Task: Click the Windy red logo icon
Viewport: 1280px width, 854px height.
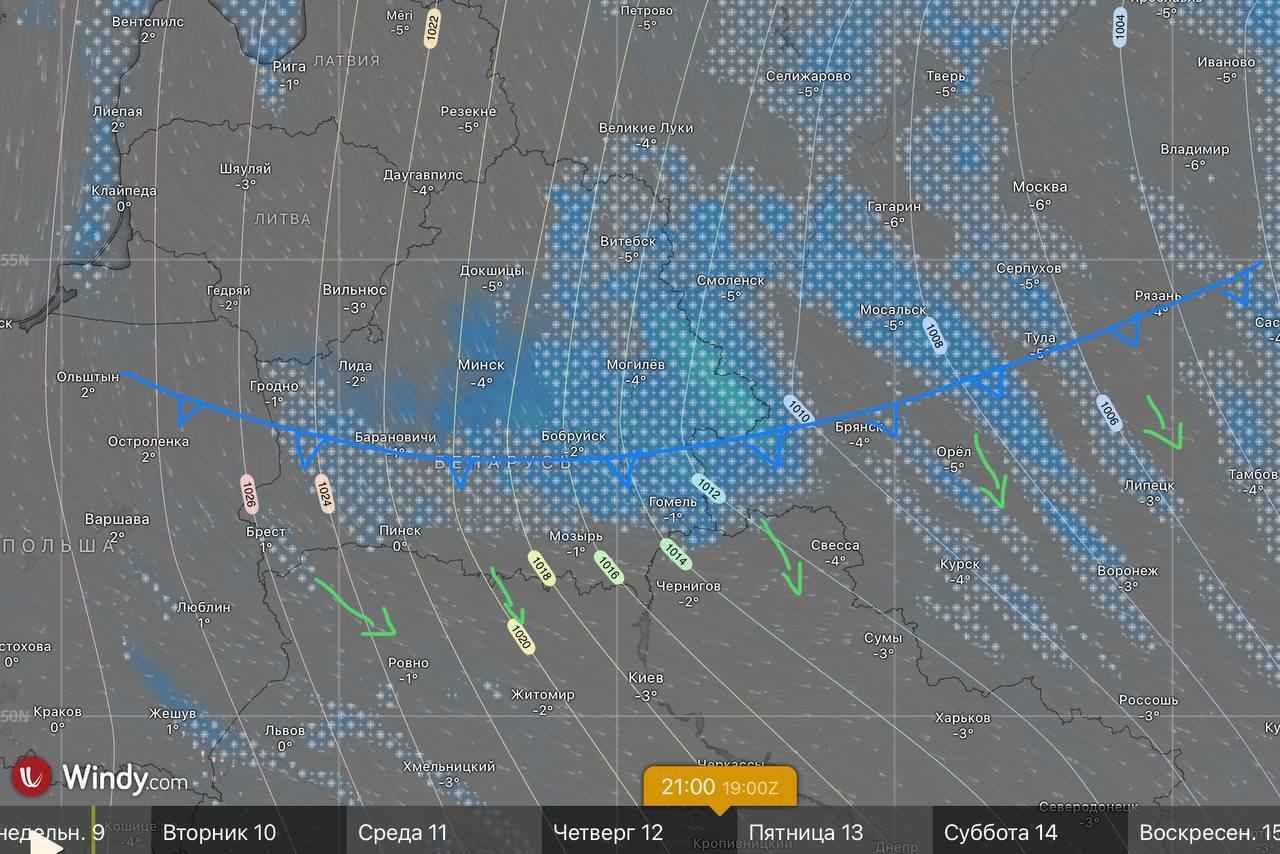Action: click(32, 777)
